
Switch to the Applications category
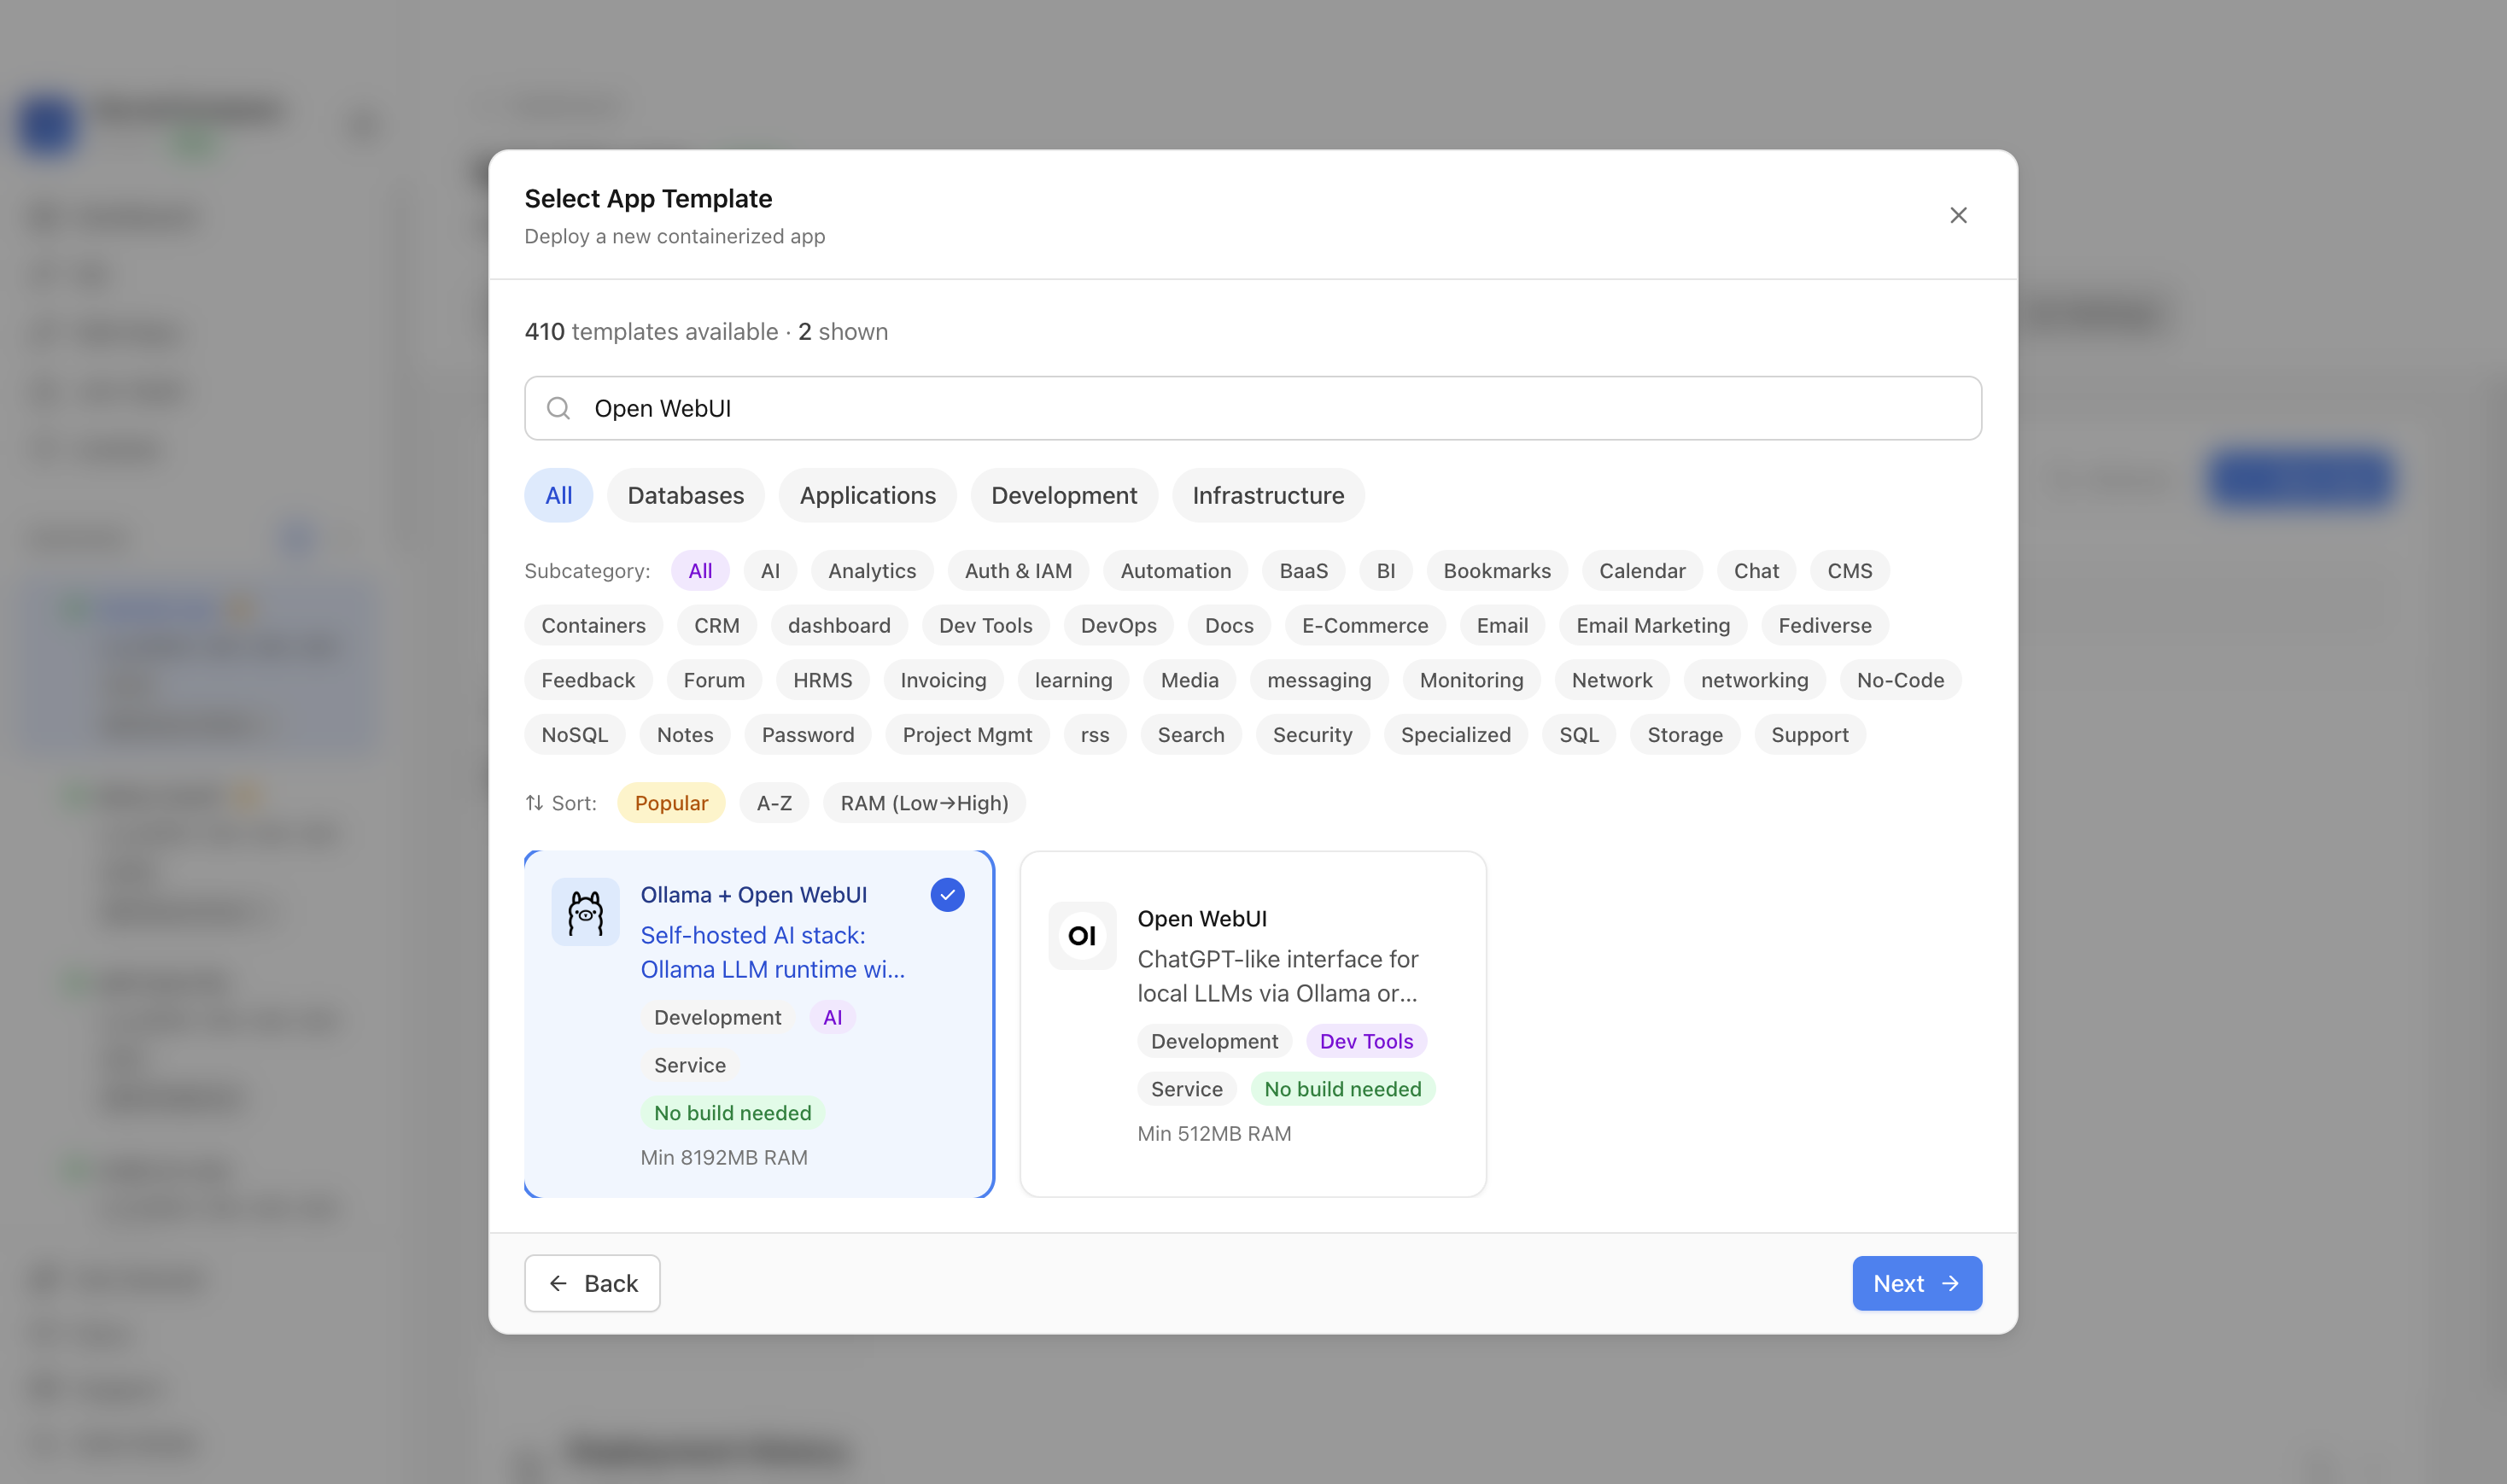pos(868,496)
